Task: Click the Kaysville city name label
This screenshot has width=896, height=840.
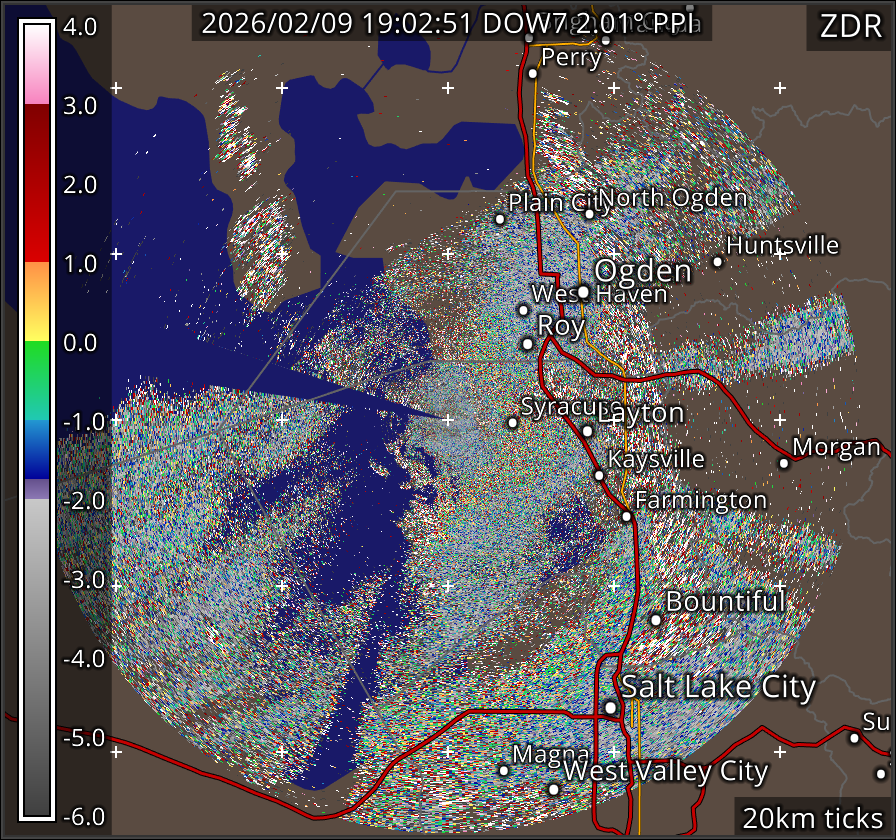Action: [656, 459]
